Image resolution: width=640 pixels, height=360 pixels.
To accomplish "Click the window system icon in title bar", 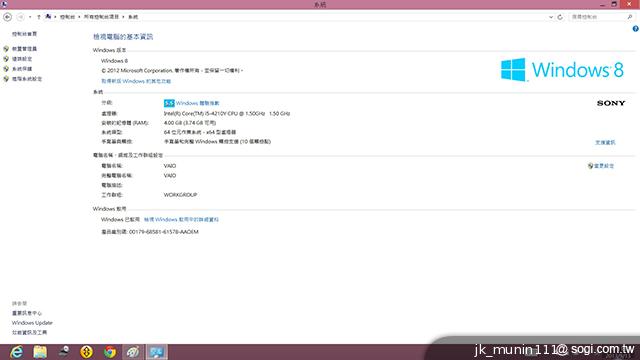I will click(4, 4).
